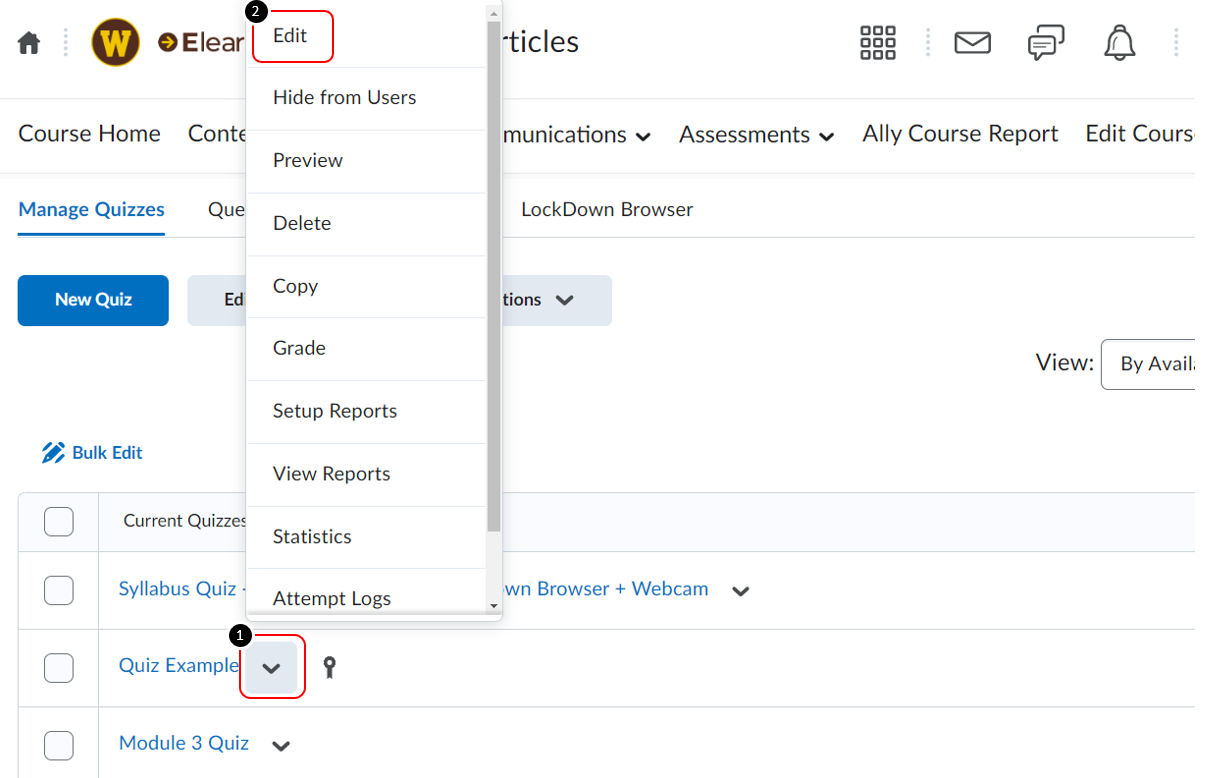This screenshot has height=778, width=1209.
Task: Click the key icon beside Quiz Example
Action: pyautogui.click(x=329, y=667)
